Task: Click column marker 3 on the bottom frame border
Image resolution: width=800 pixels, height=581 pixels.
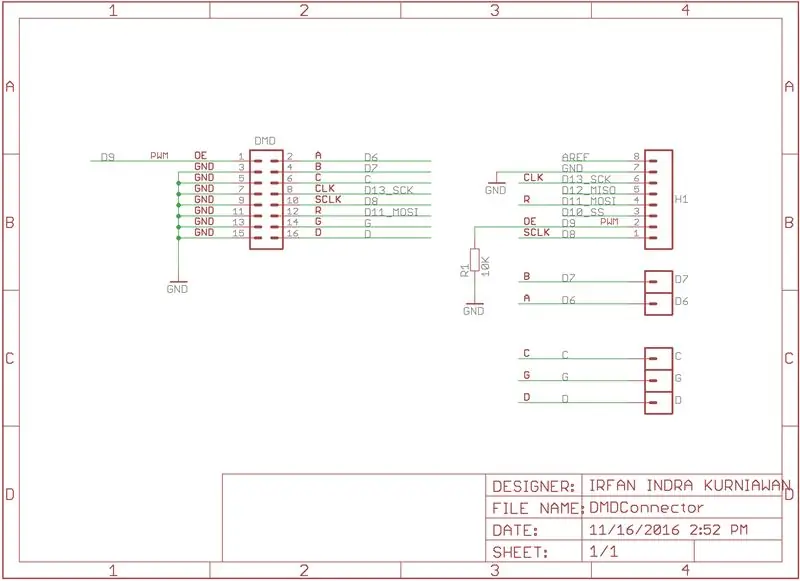Action: pos(495,570)
